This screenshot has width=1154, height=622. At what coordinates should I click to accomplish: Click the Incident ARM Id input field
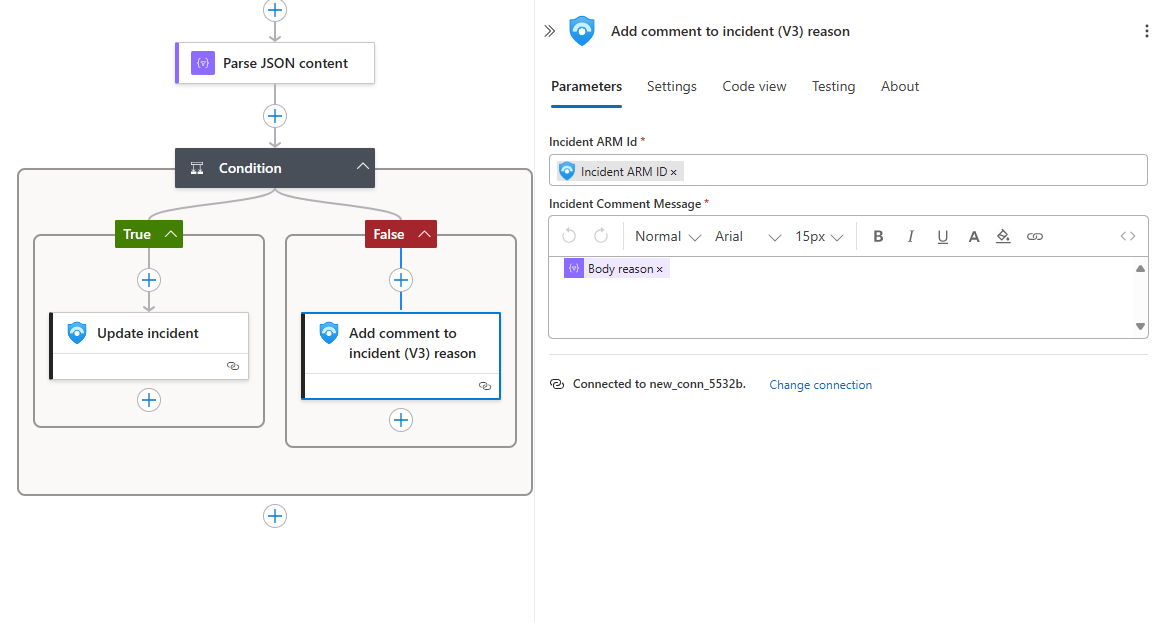[848, 170]
